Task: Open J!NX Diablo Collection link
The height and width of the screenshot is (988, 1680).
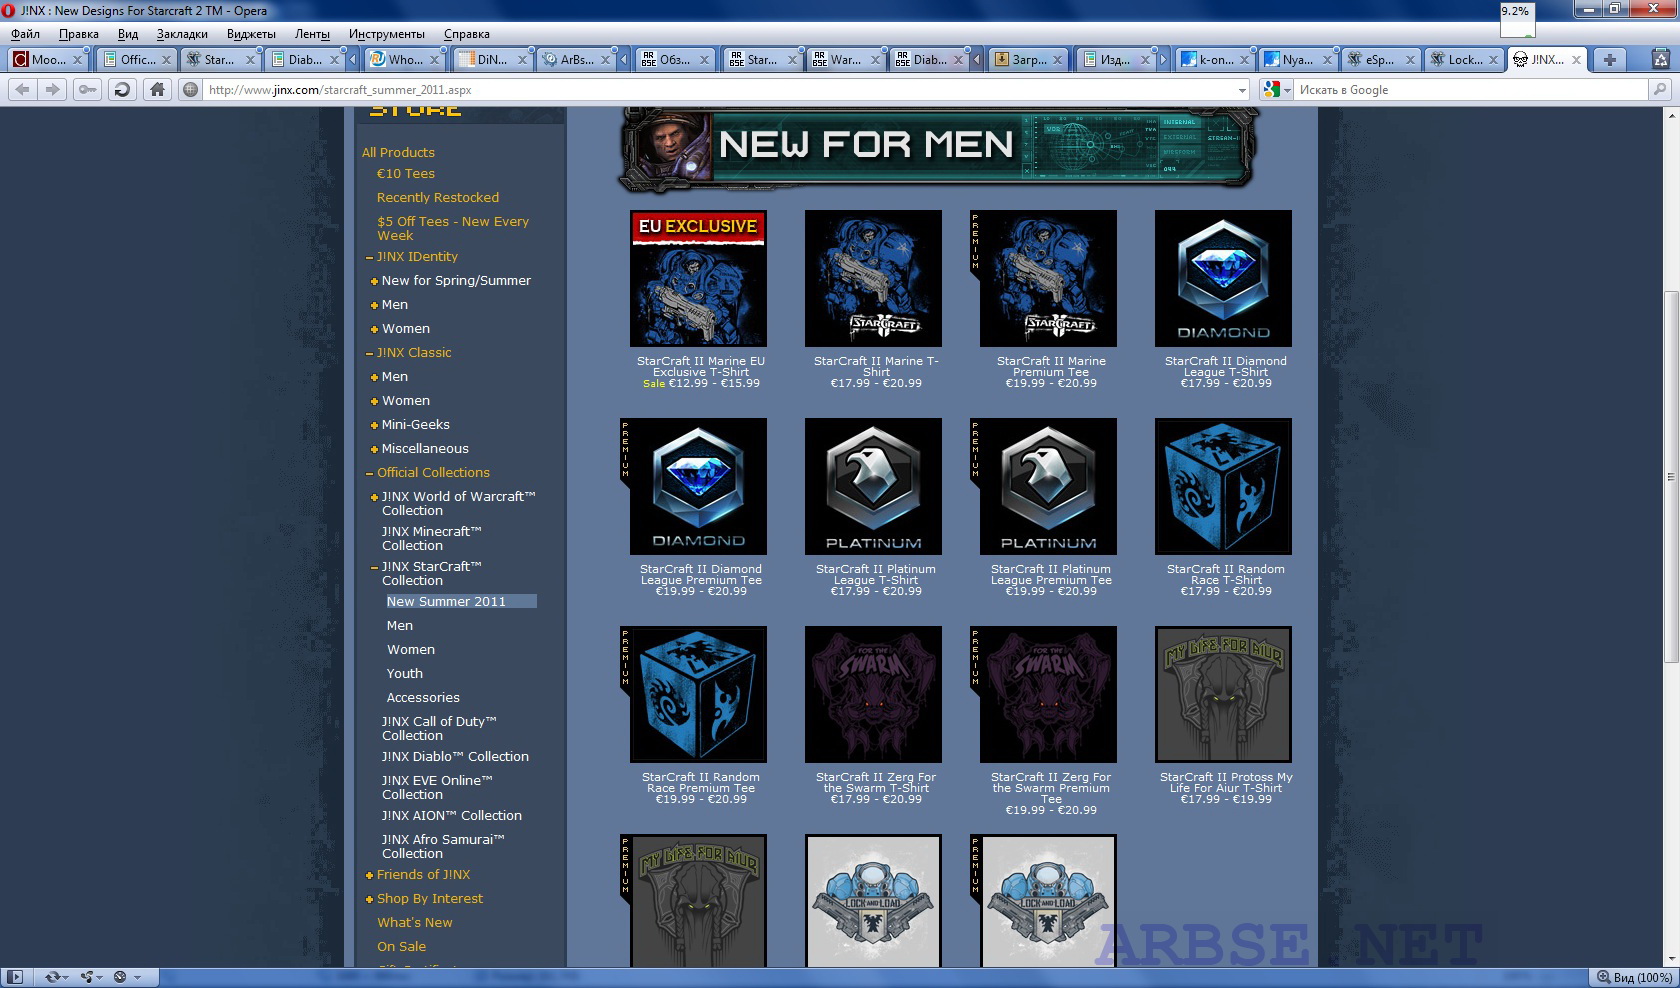Action: pos(455,756)
